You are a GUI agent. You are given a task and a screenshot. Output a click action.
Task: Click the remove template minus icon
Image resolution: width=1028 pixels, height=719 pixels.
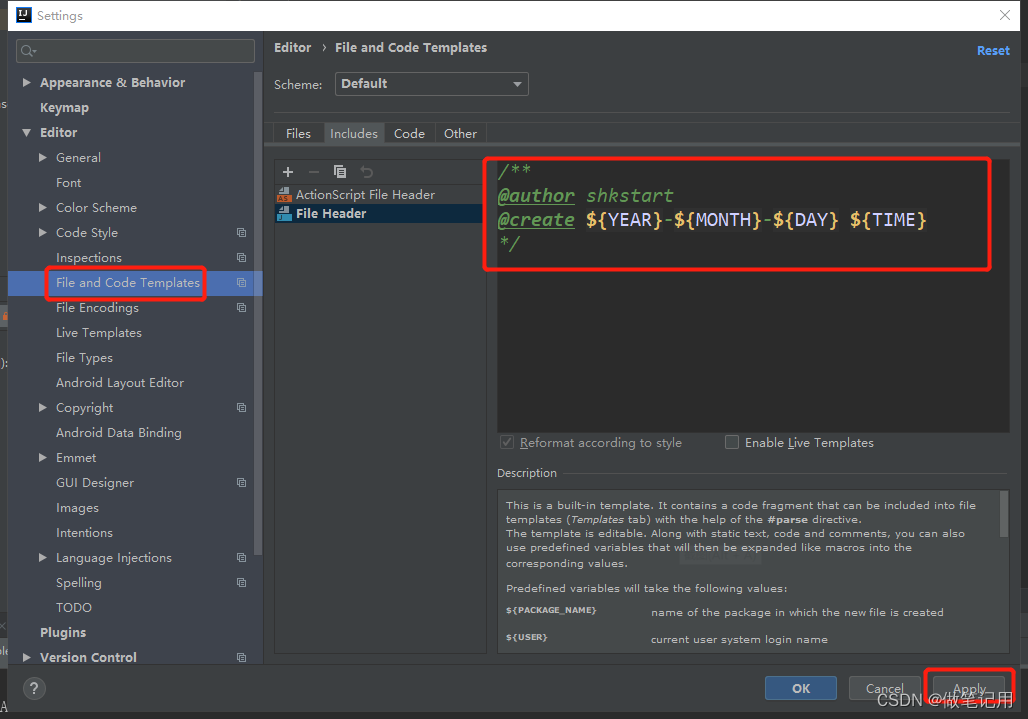click(313, 172)
